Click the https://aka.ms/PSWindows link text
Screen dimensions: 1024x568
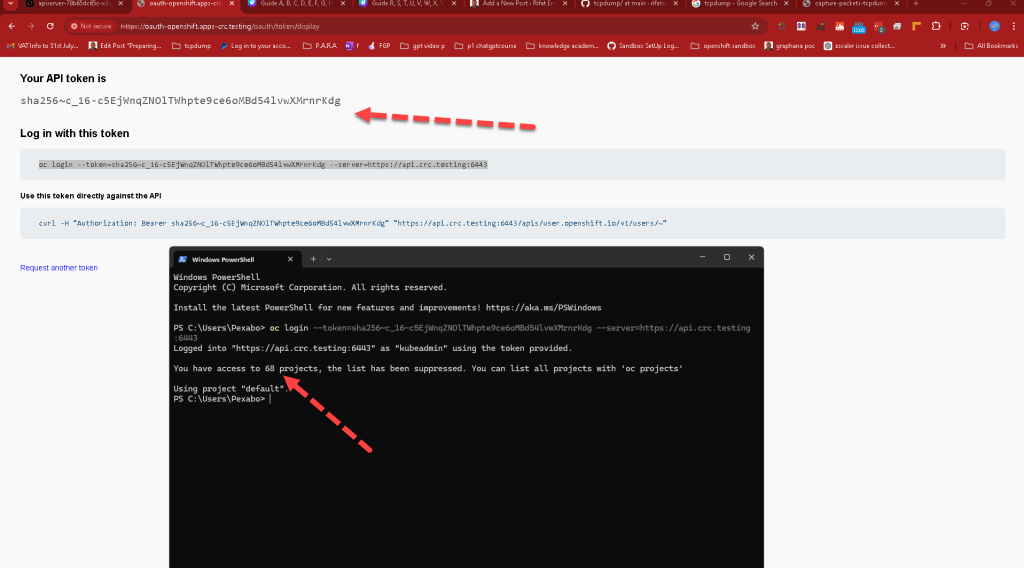pos(543,308)
